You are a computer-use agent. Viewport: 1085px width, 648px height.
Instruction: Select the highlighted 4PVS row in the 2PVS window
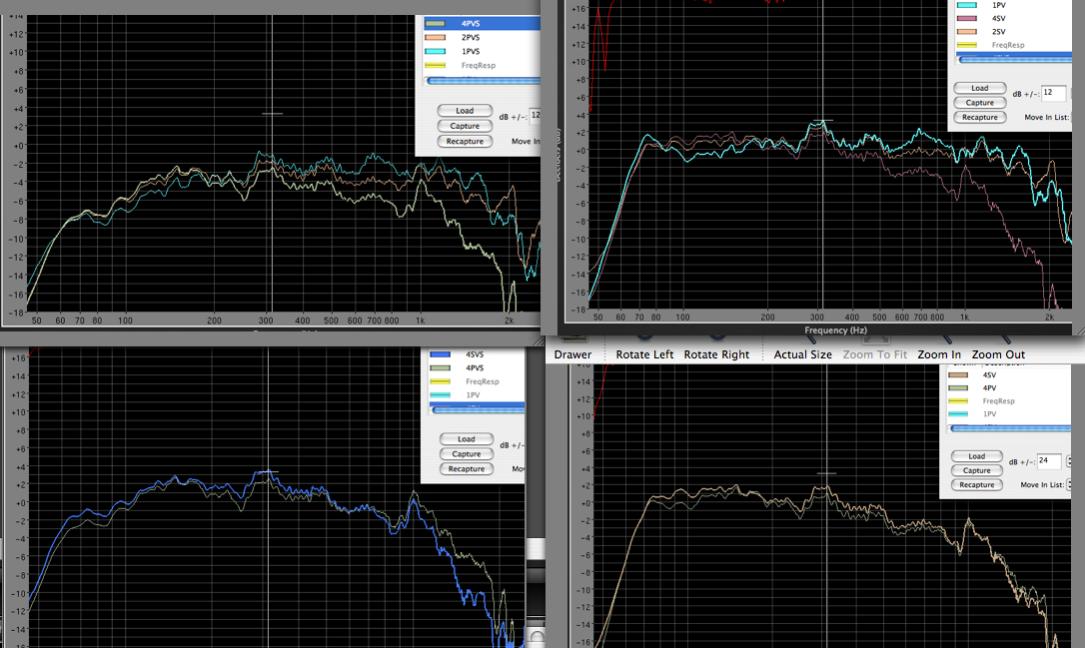pyautogui.click(x=481, y=24)
